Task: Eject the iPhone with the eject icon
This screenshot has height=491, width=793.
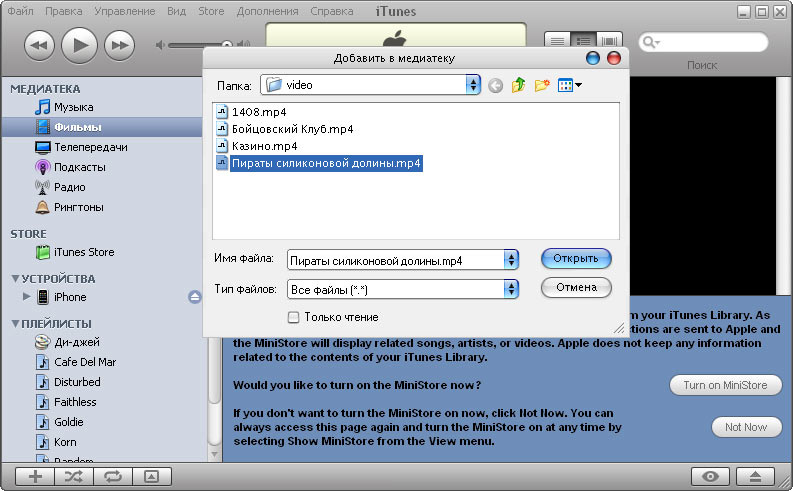Action: pyautogui.click(x=195, y=297)
